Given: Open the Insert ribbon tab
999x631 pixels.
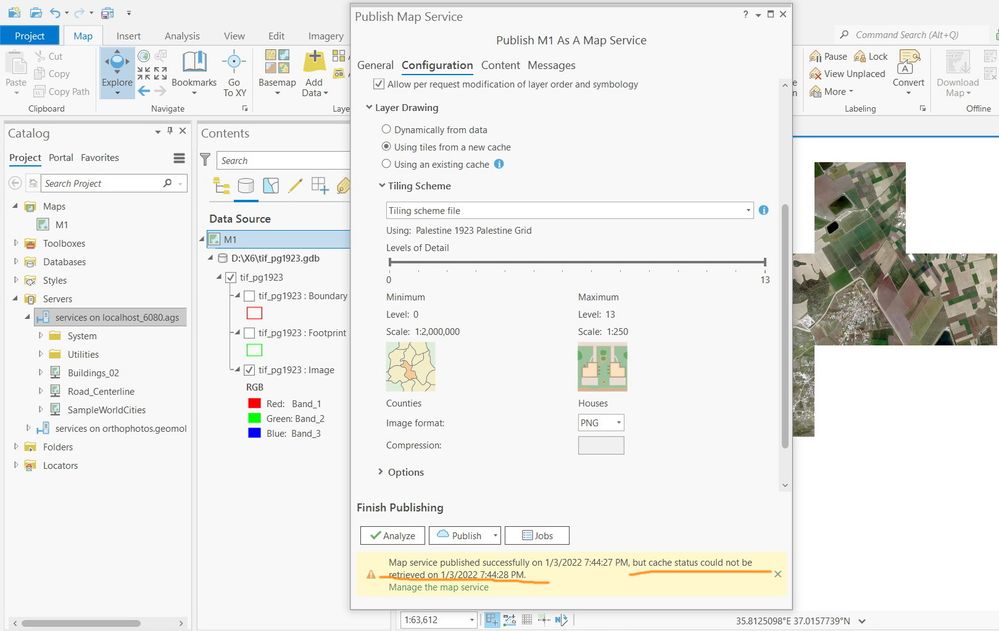Looking at the screenshot, I should click(x=128, y=36).
